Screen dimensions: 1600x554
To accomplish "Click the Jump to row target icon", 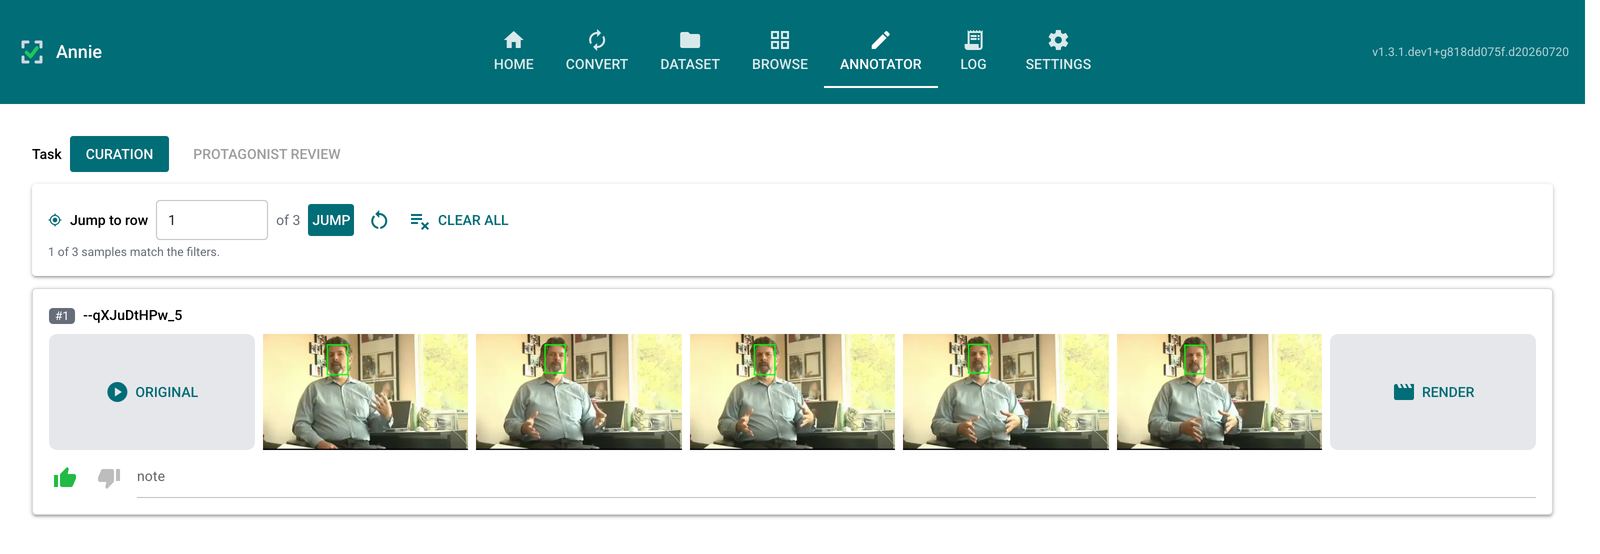I will 55,220.
